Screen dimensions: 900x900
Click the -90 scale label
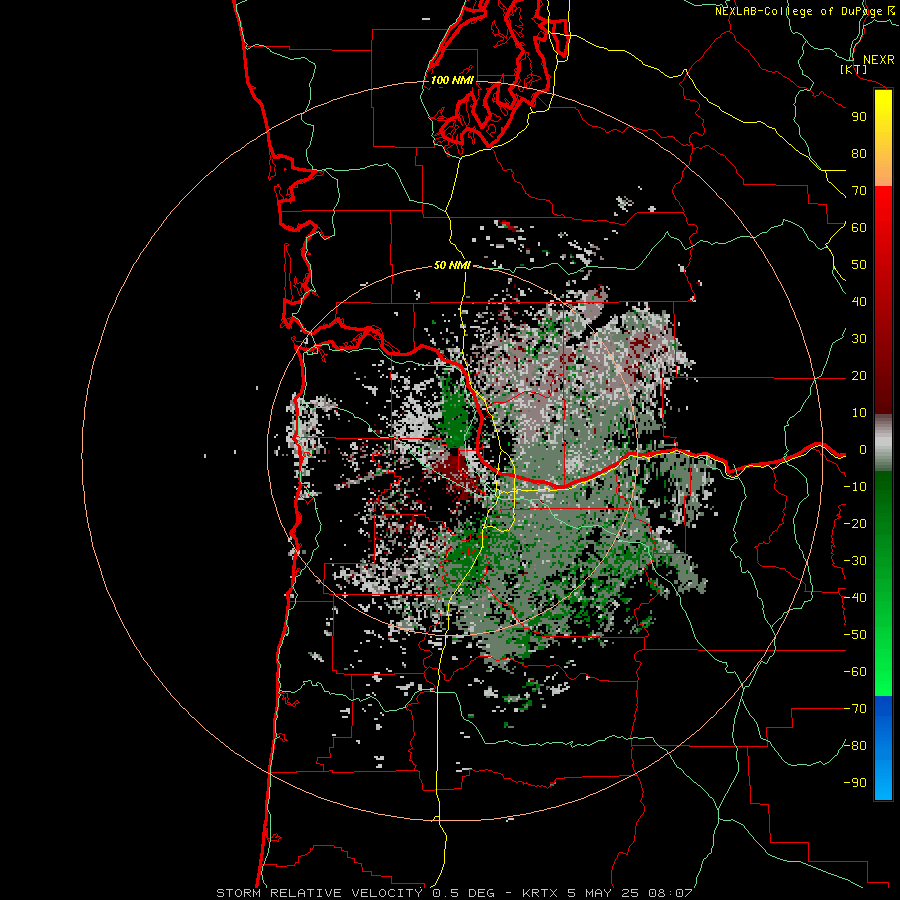coord(855,783)
